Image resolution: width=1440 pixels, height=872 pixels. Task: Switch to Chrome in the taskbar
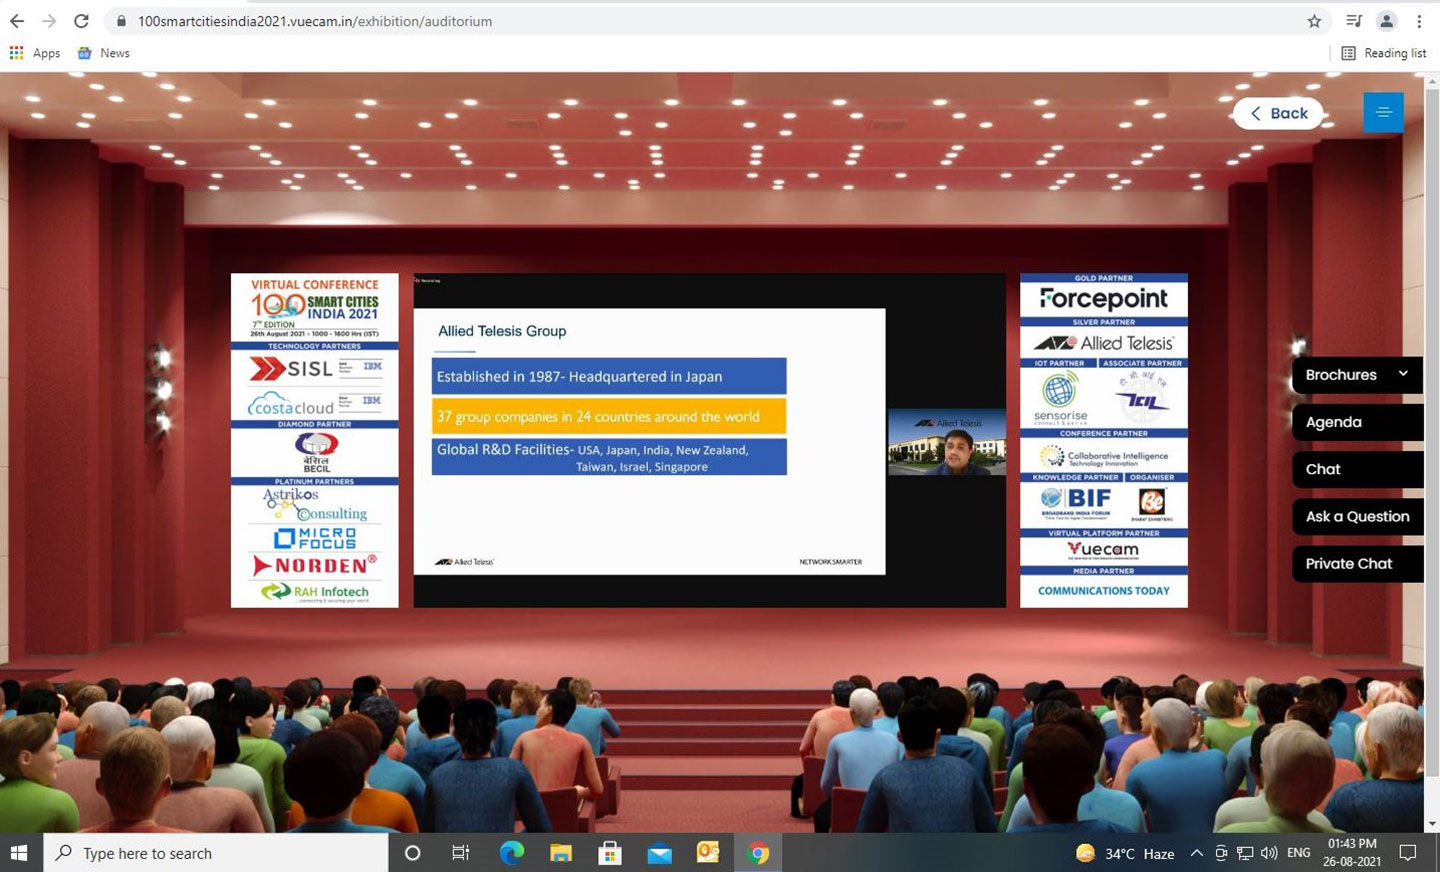(758, 853)
